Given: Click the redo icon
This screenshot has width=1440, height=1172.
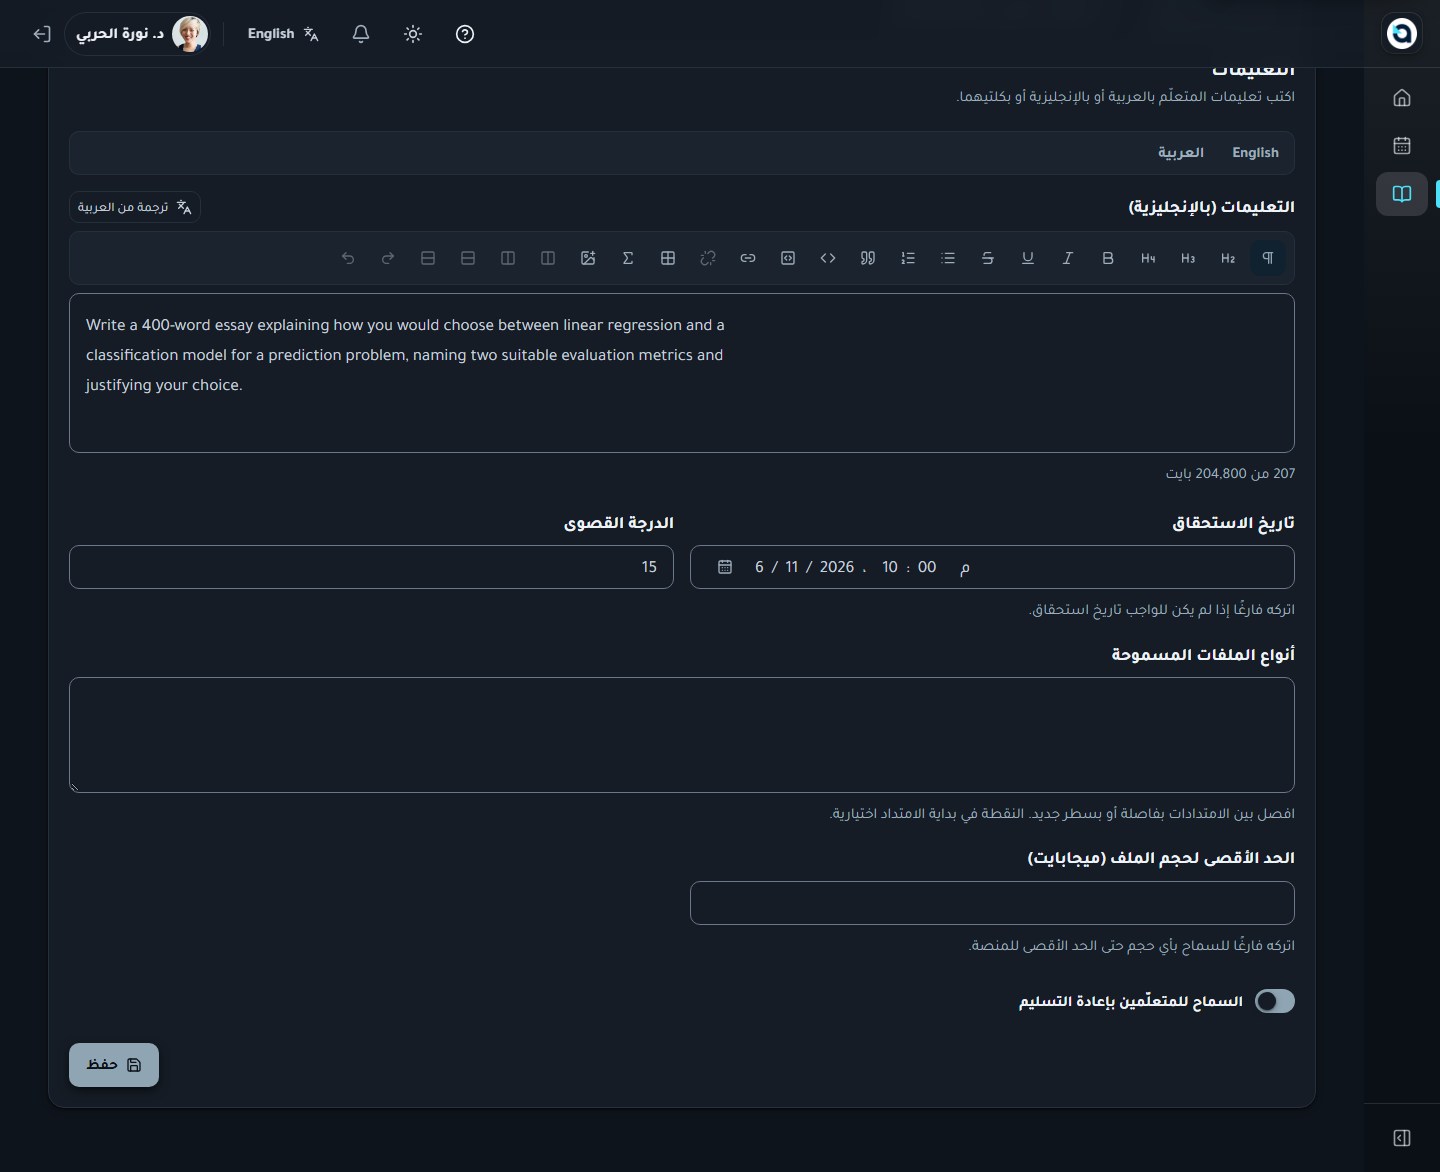Looking at the screenshot, I should click(x=388, y=258).
